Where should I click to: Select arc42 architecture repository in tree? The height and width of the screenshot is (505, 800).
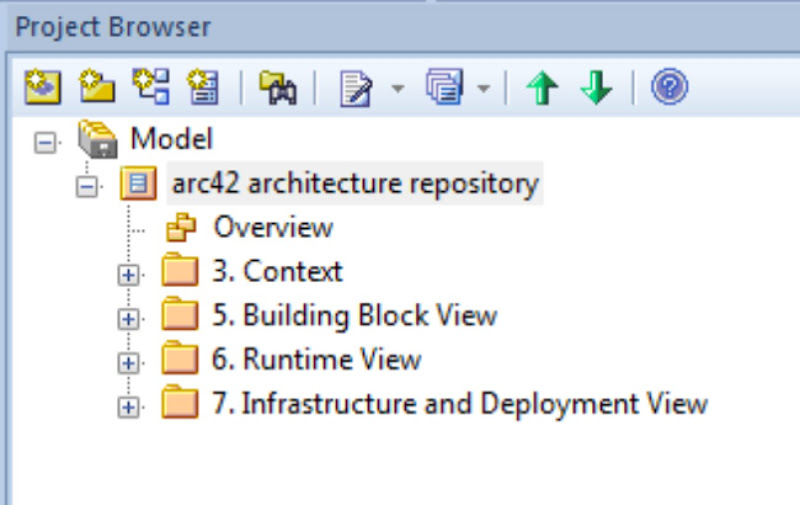tap(354, 184)
